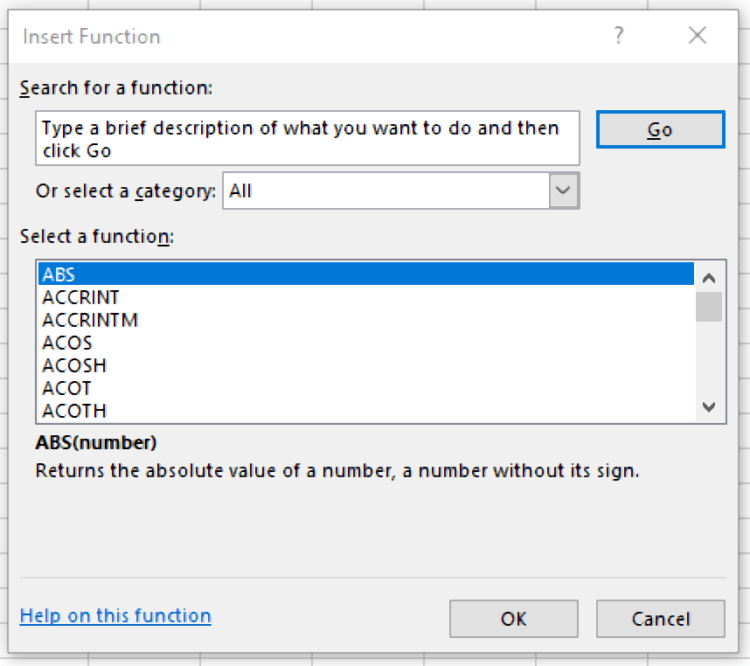
Task: Confirm with the OK button
Action: [513, 619]
